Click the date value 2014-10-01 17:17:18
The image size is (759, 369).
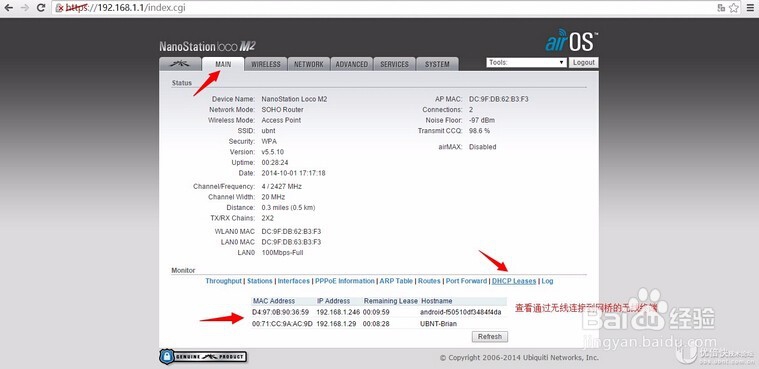(x=293, y=173)
